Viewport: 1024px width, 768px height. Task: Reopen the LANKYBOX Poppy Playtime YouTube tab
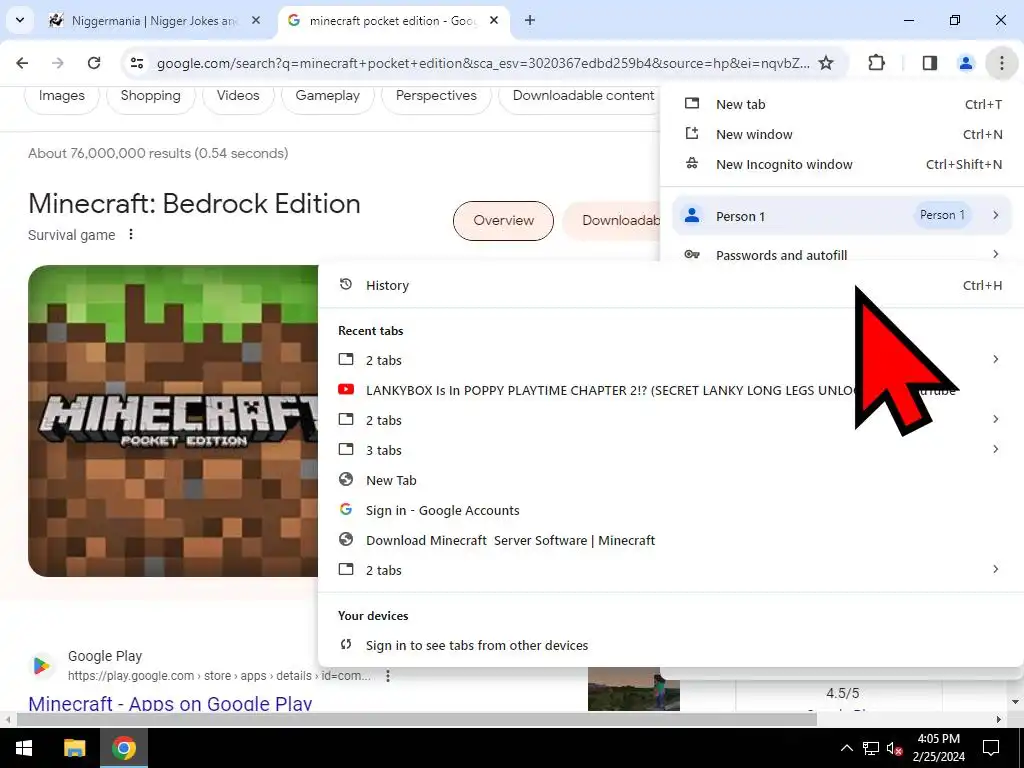670,390
